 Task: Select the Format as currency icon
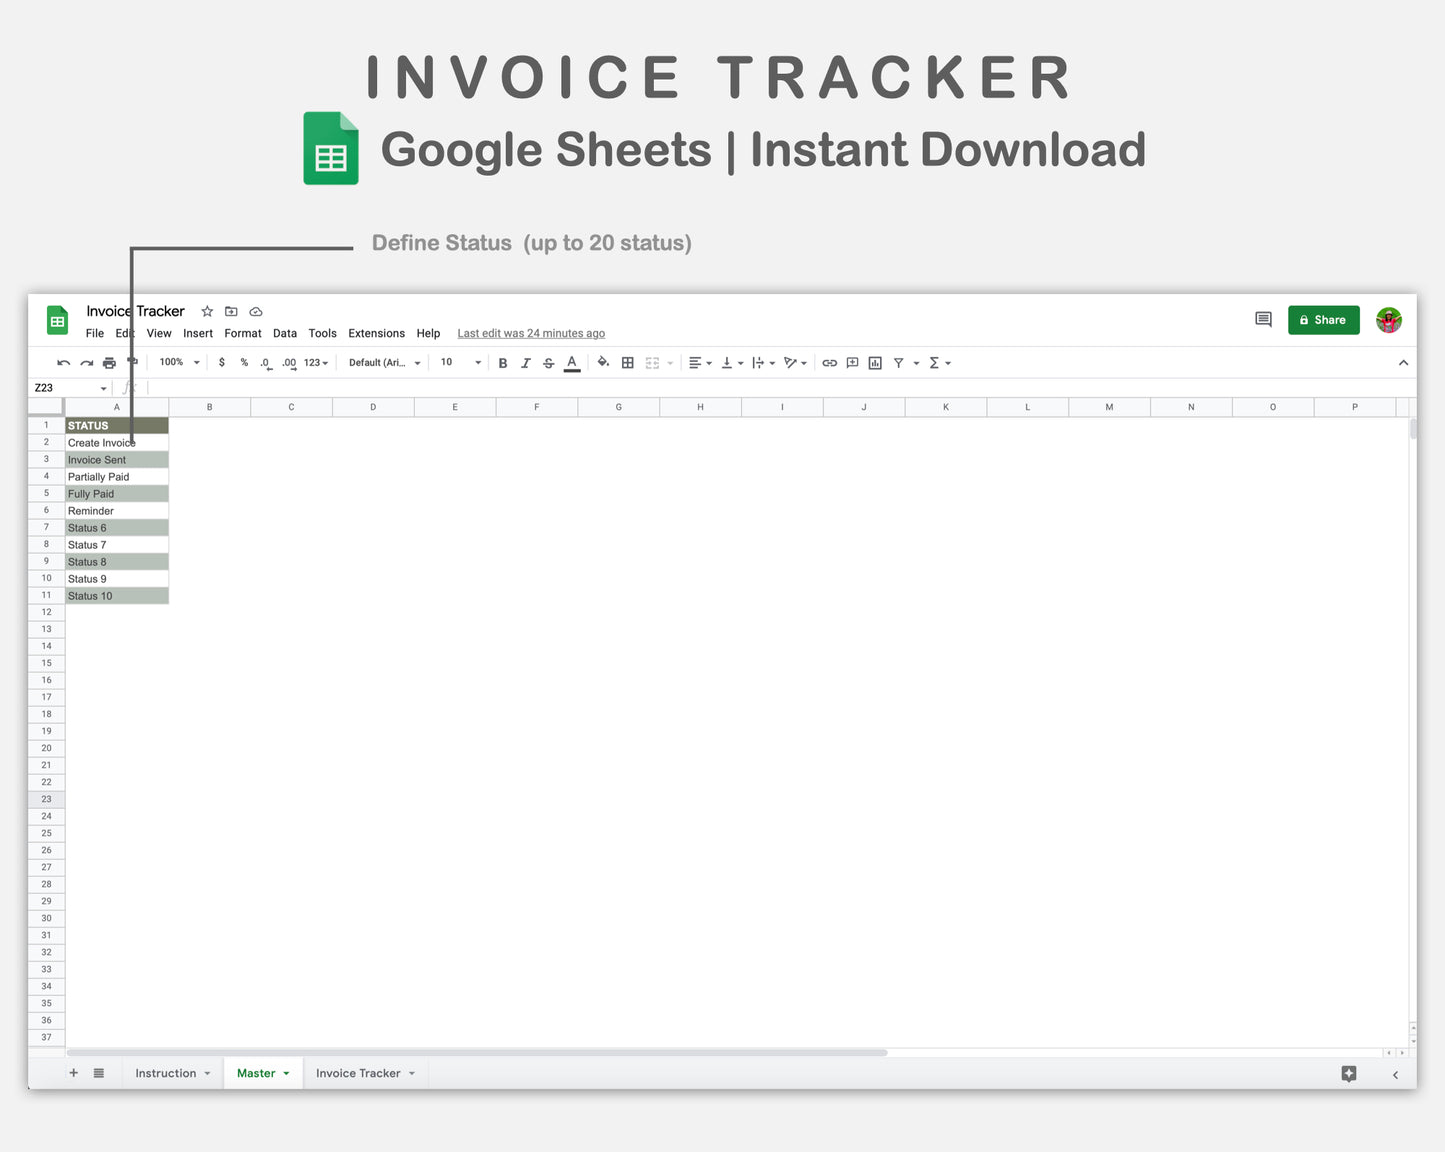point(222,362)
